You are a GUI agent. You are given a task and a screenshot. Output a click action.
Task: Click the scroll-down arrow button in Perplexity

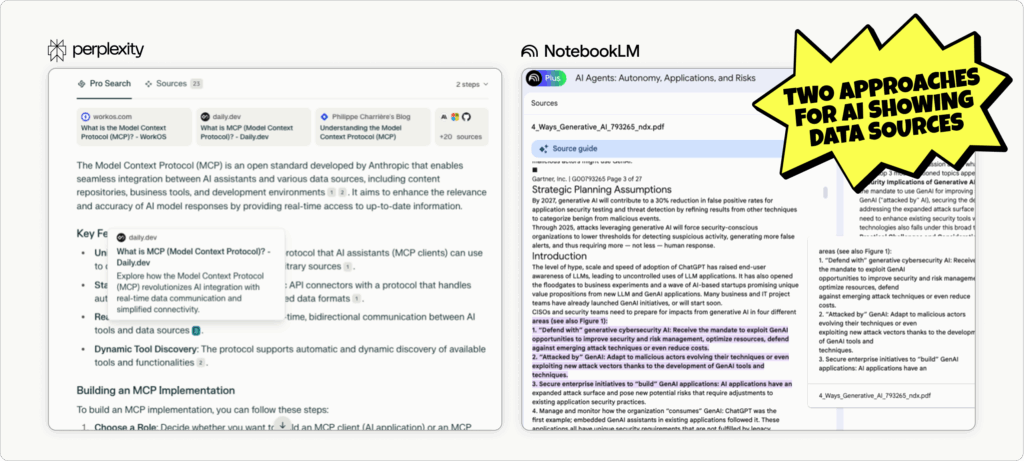pos(282,424)
